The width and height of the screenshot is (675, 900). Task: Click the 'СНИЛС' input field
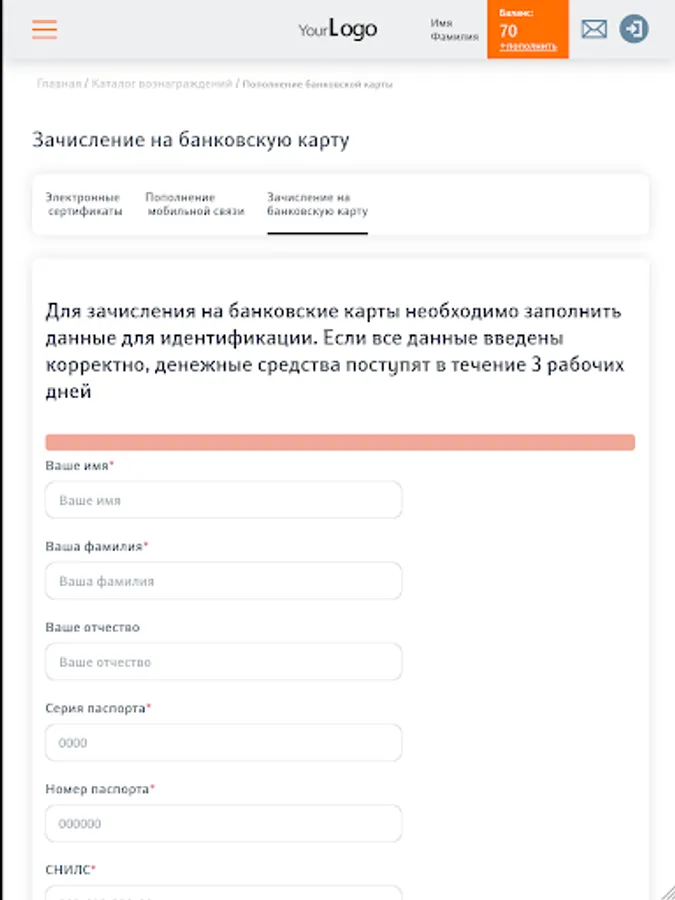click(x=223, y=892)
